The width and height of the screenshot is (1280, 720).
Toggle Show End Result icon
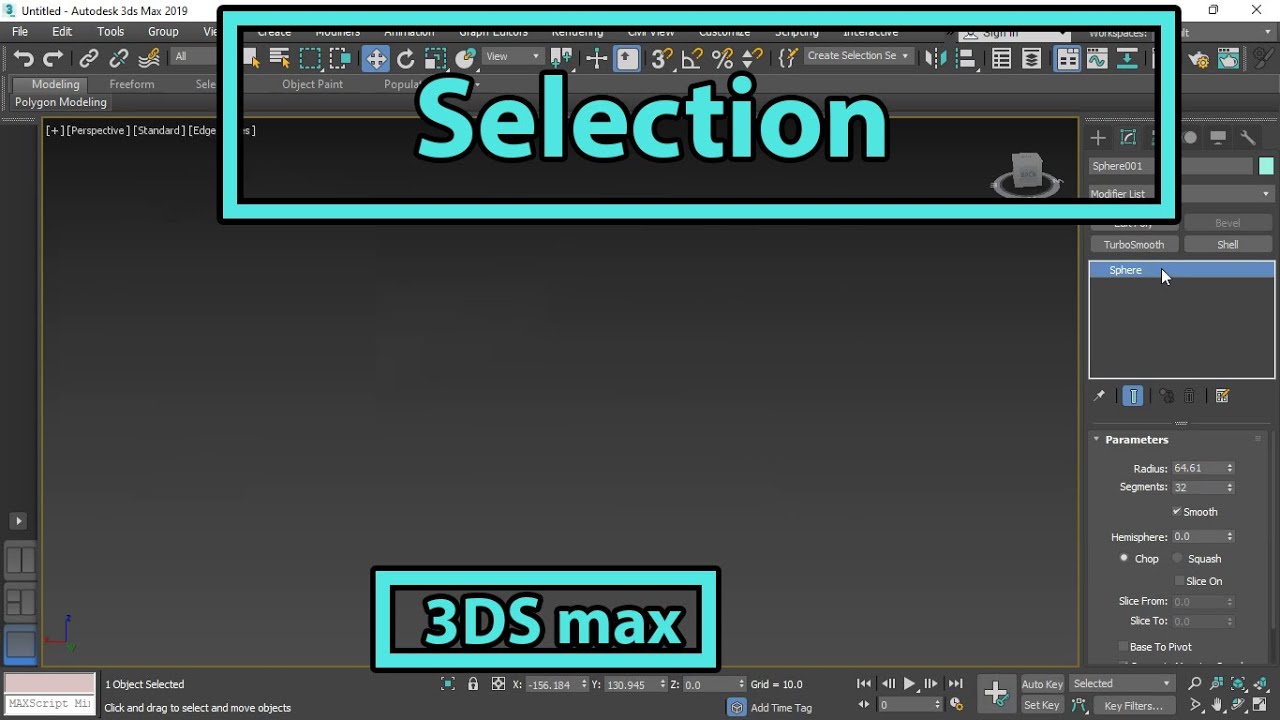(1133, 396)
